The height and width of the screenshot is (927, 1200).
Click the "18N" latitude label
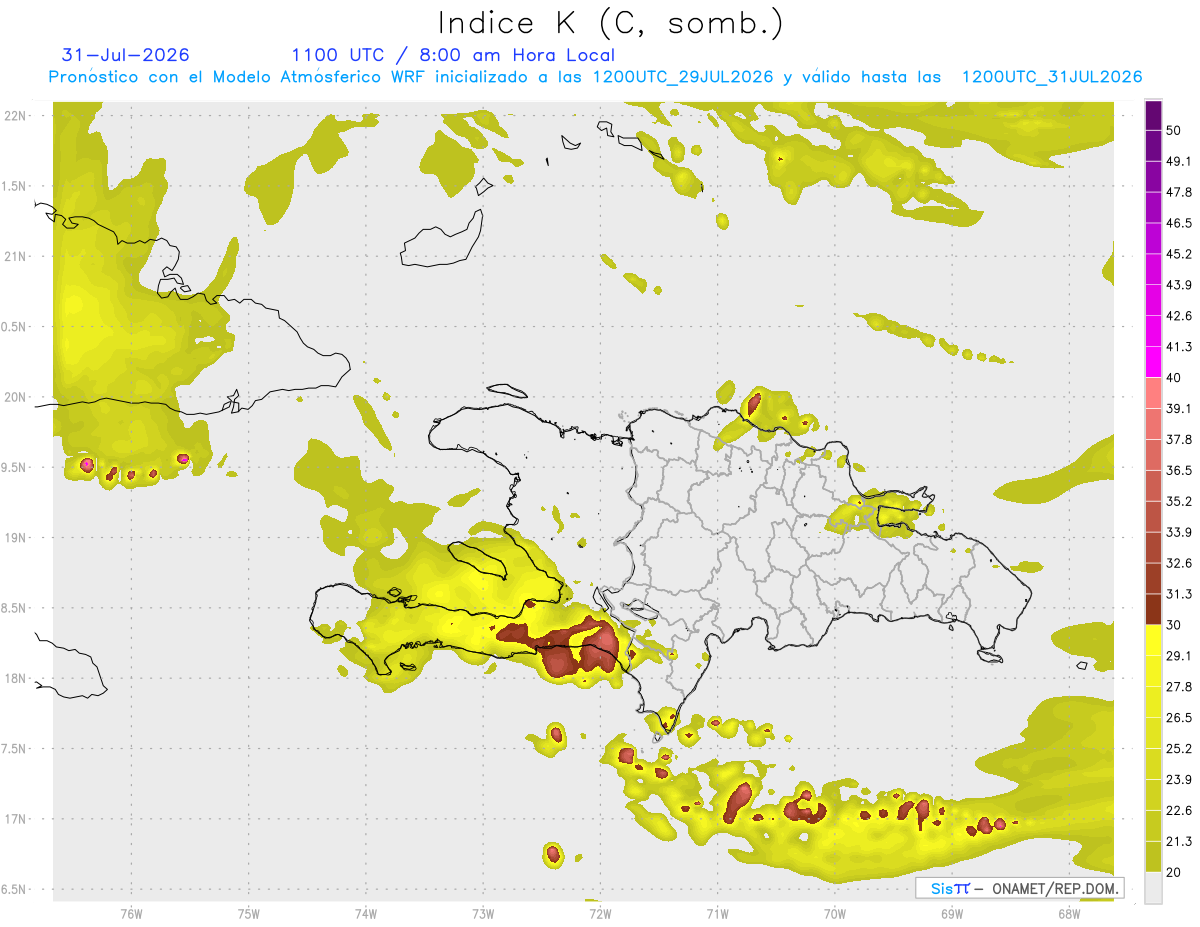pos(17,678)
